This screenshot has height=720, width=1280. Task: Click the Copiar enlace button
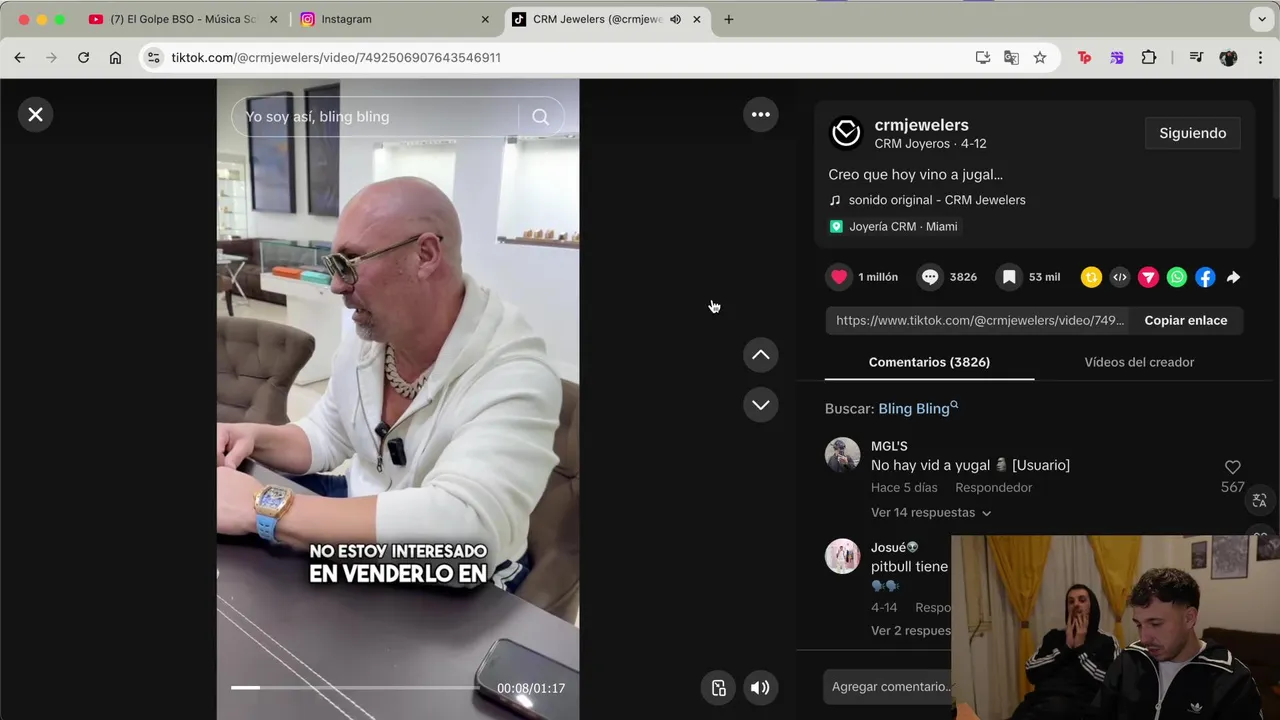pos(1185,320)
